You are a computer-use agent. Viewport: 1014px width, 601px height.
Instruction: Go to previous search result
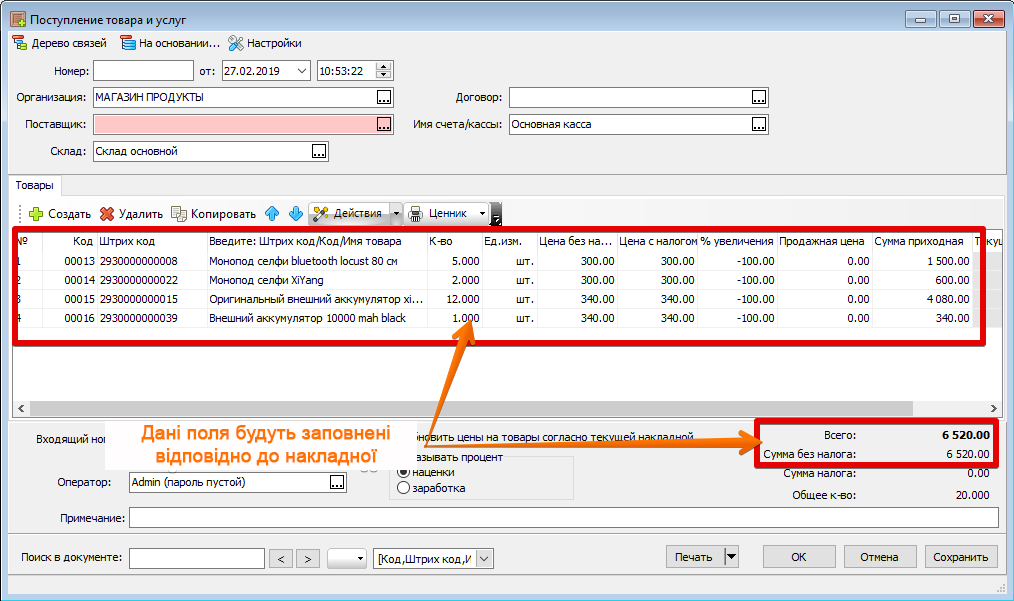click(281, 558)
